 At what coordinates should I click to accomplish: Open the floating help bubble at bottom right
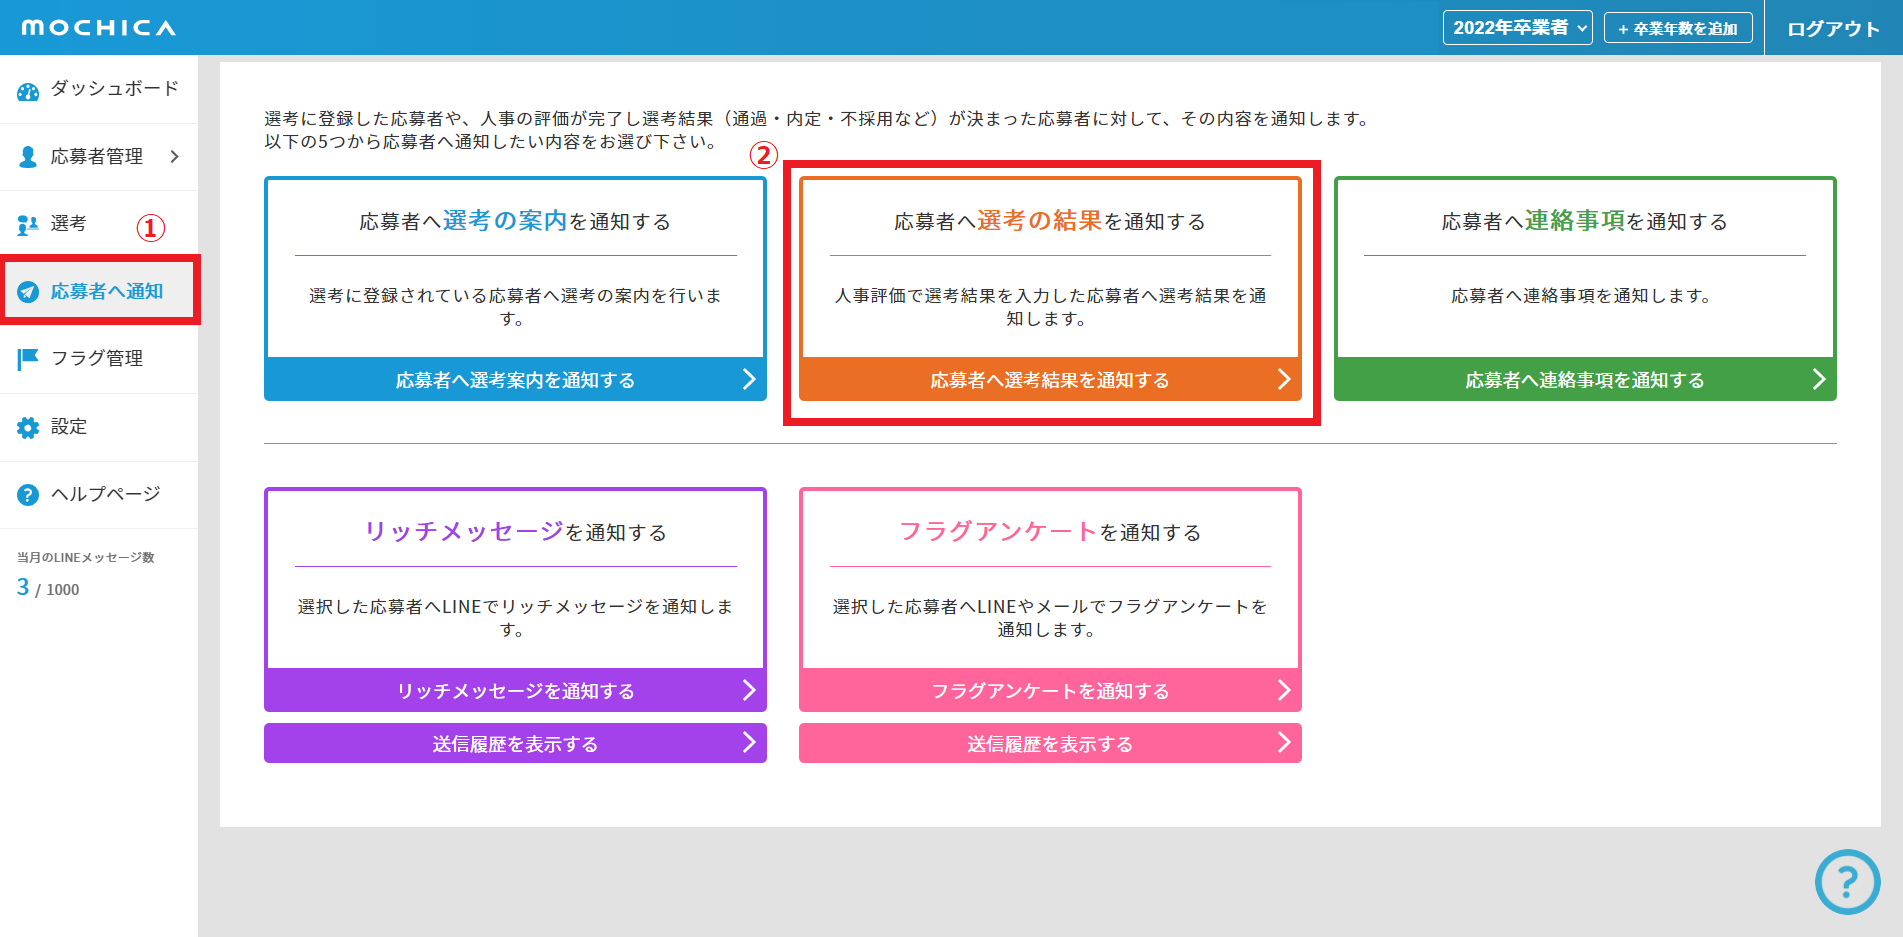tap(1847, 882)
